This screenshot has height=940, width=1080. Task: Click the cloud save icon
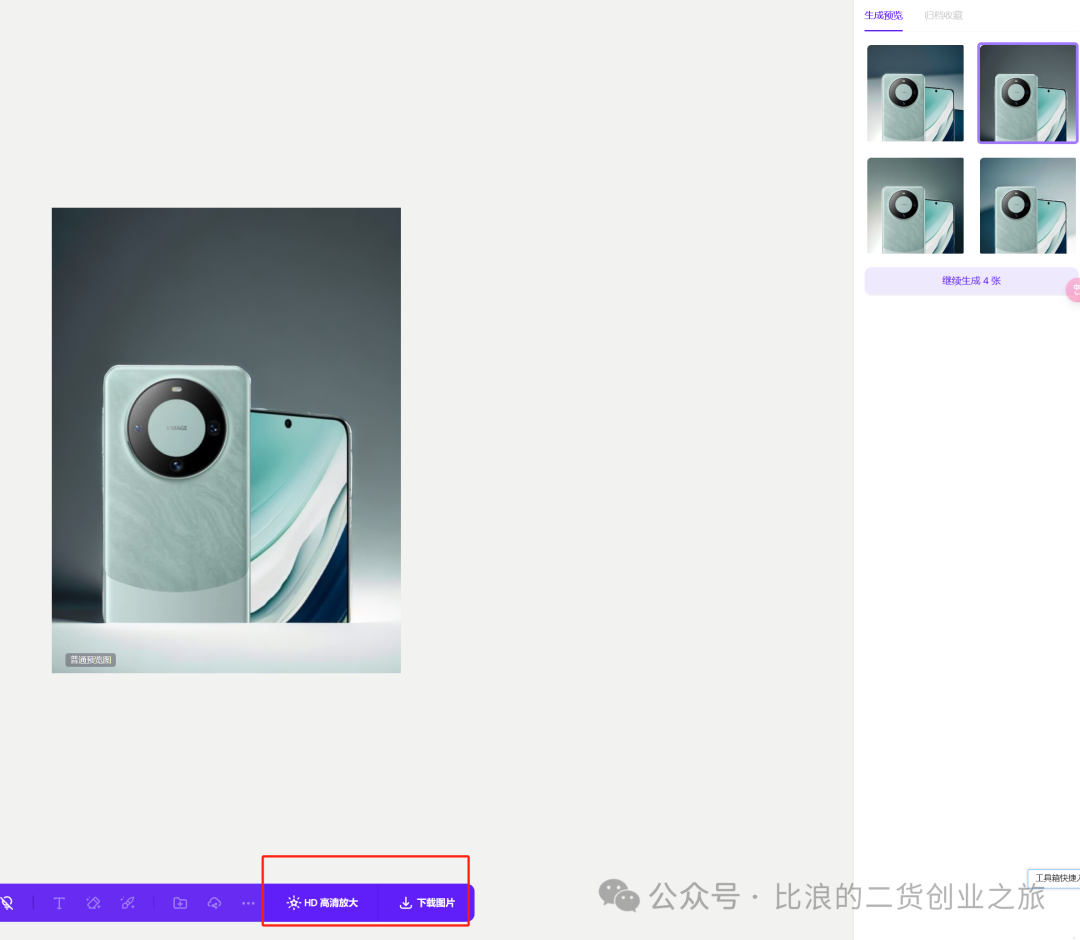click(x=214, y=903)
